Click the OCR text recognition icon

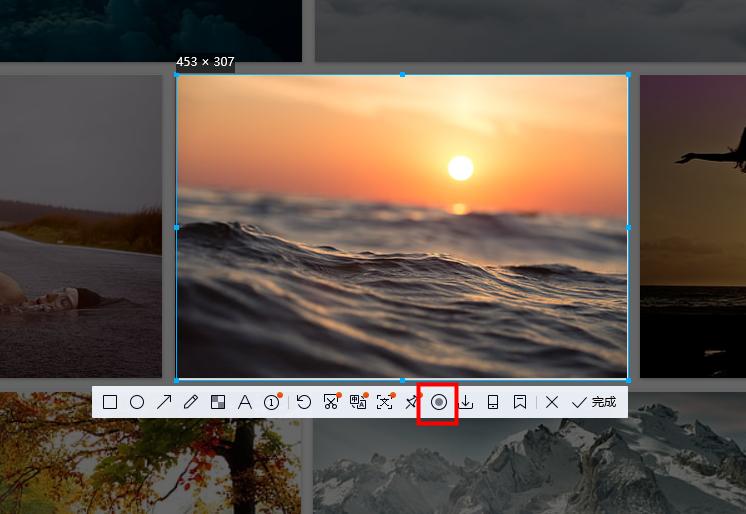coord(385,402)
